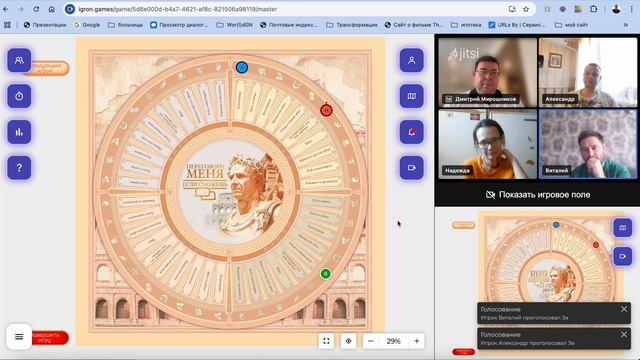Screen dimensions: 640x360
Task: Open мой сайт bookmark folder
Action: [x=571, y=25]
